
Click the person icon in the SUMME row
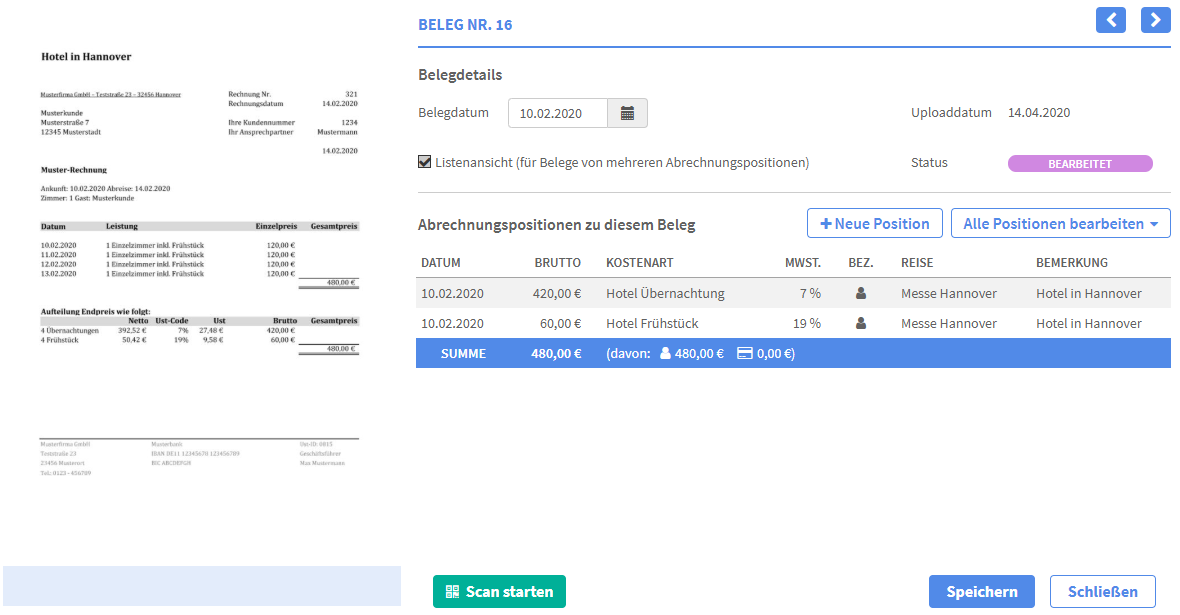tap(665, 353)
